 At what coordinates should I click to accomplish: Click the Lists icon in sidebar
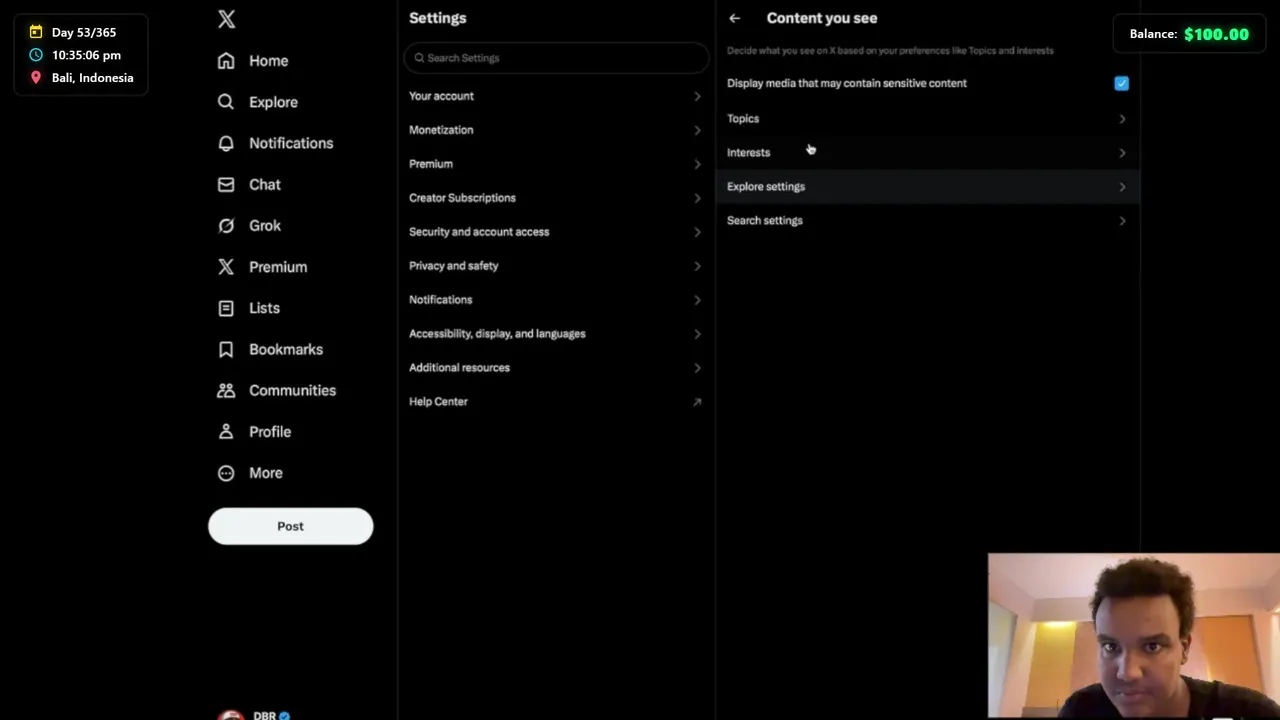[226, 308]
